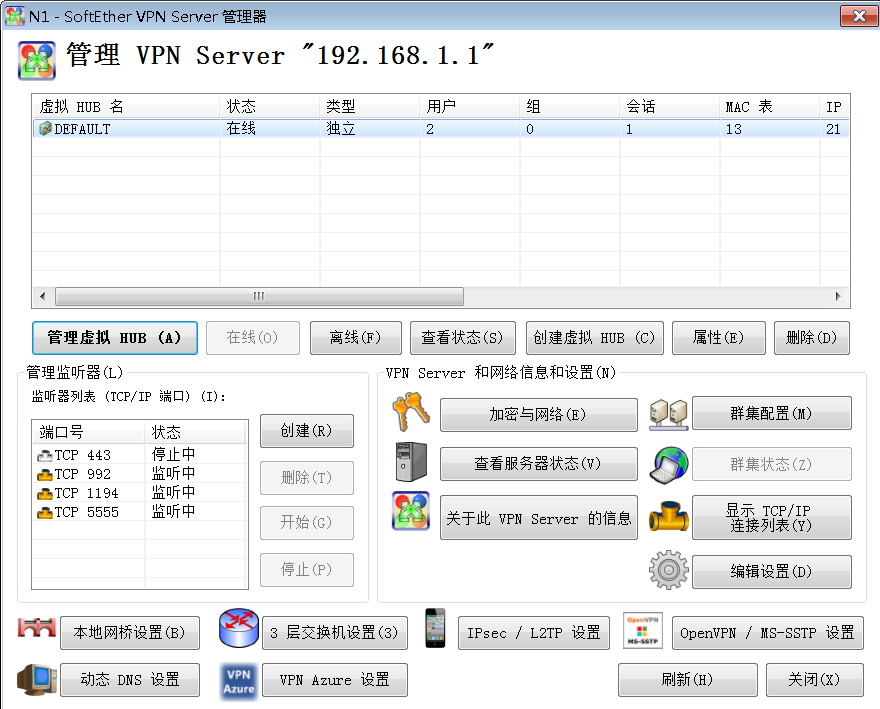Viewport: 880px width, 709px height.
Task: Select the DEFAULT virtual hub row
Action: tap(441, 129)
